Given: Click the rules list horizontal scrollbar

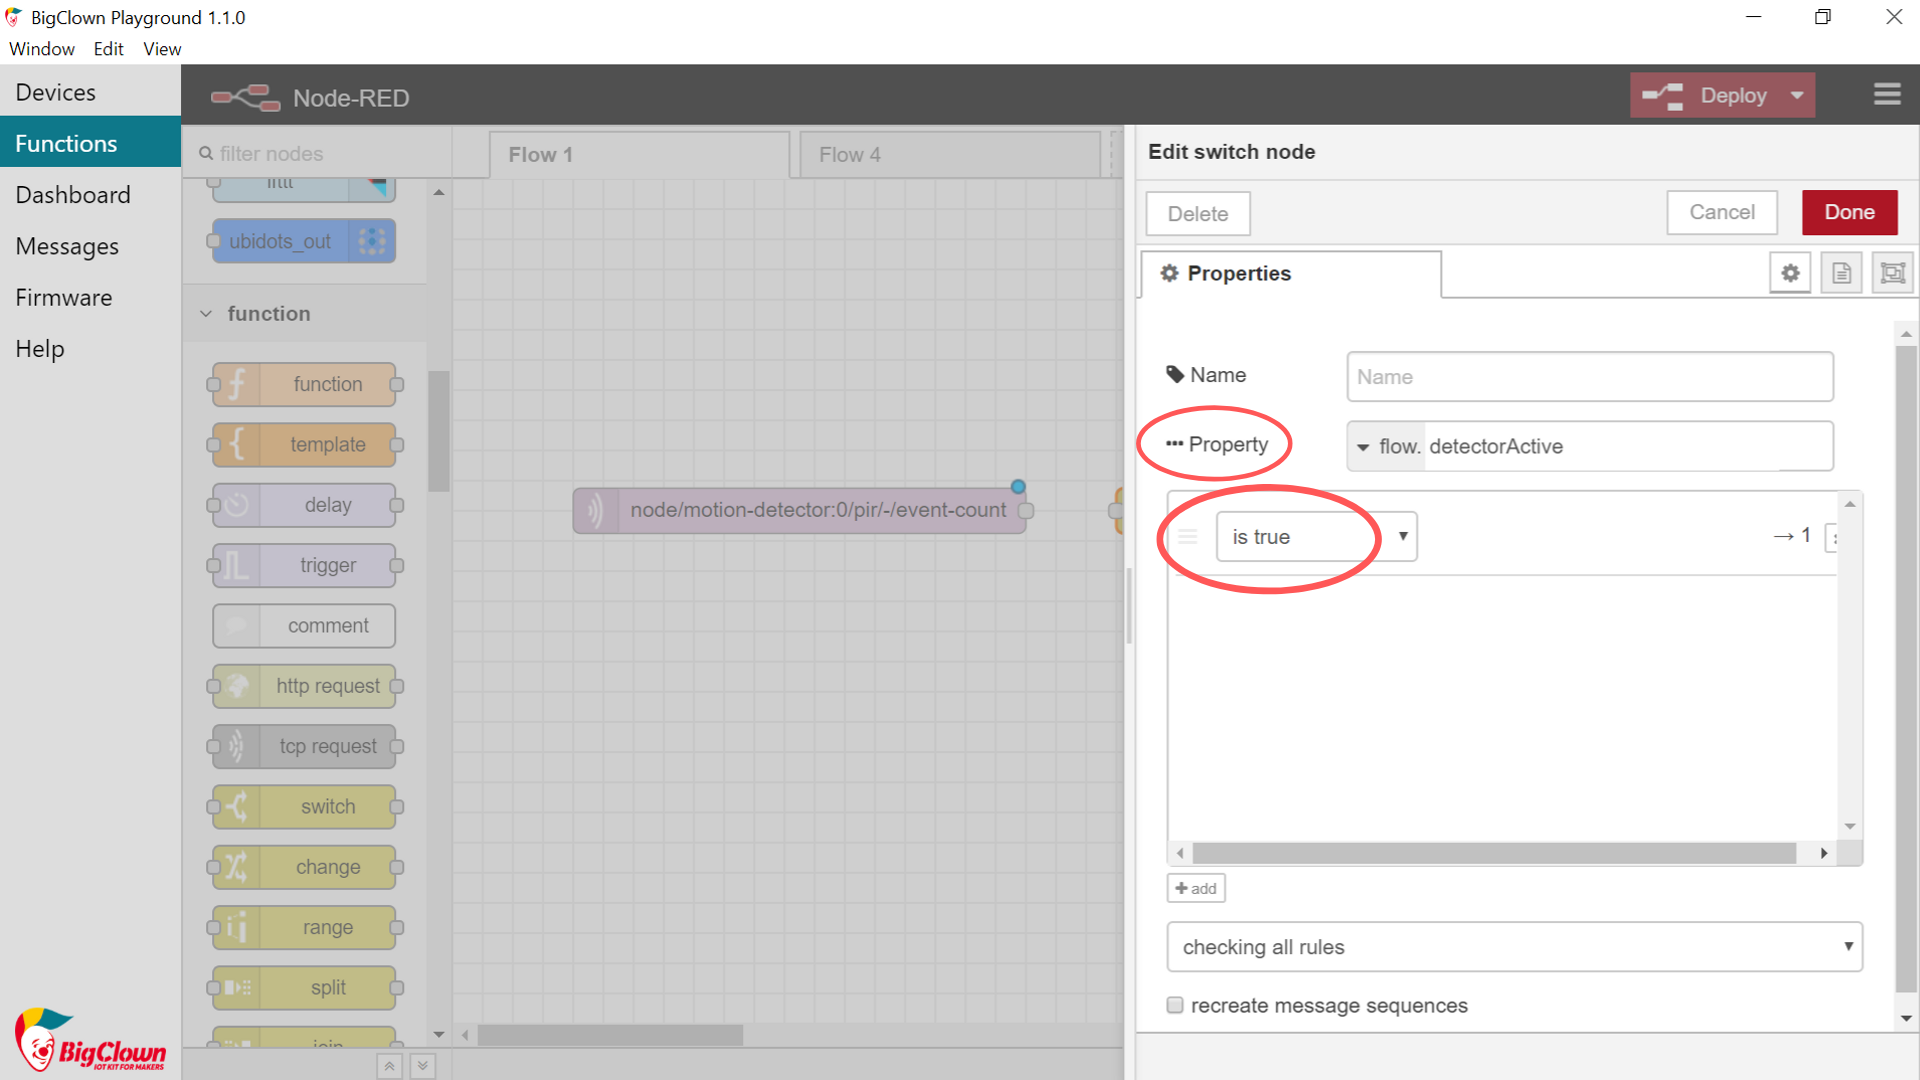Looking at the screenshot, I should (x=1494, y=853).
